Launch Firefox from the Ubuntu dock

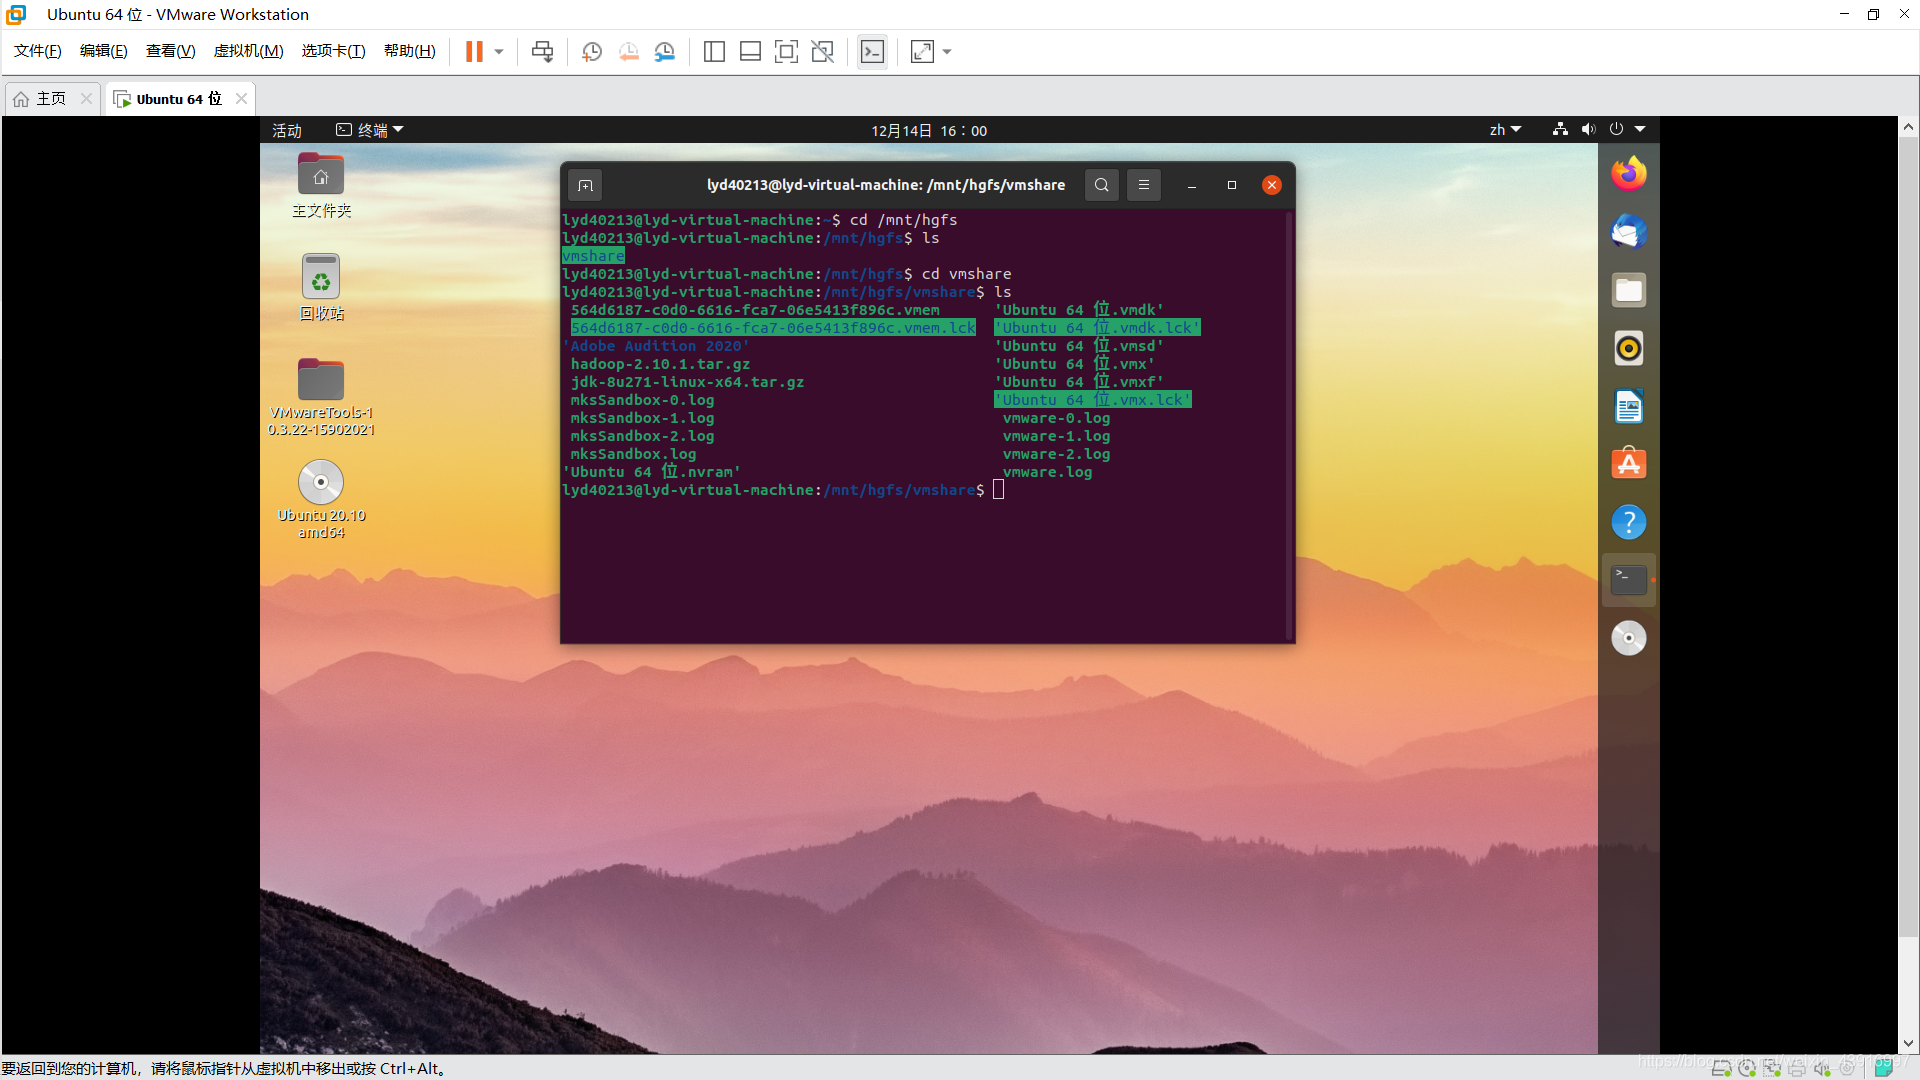(x=1629, y=174)
